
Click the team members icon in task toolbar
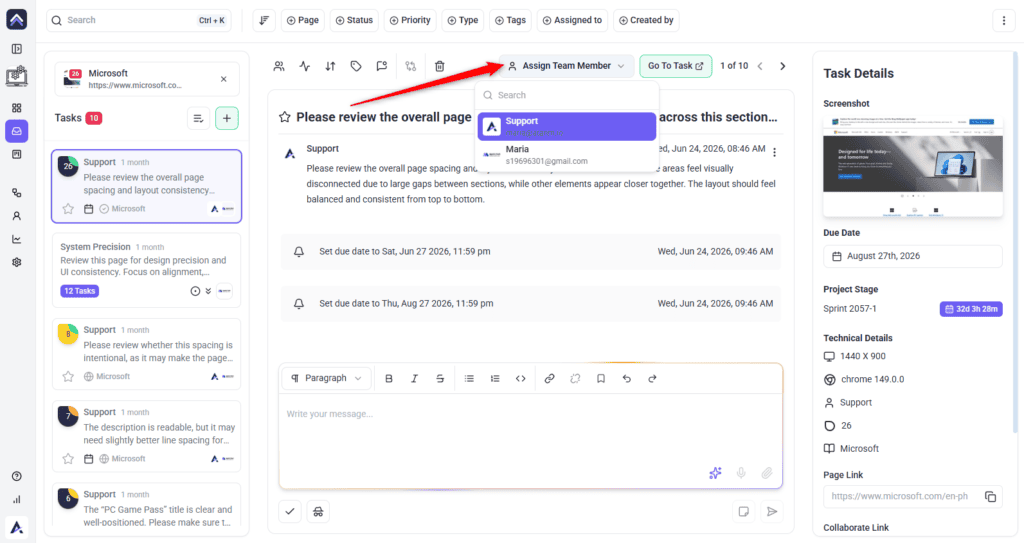pos(279,66)
